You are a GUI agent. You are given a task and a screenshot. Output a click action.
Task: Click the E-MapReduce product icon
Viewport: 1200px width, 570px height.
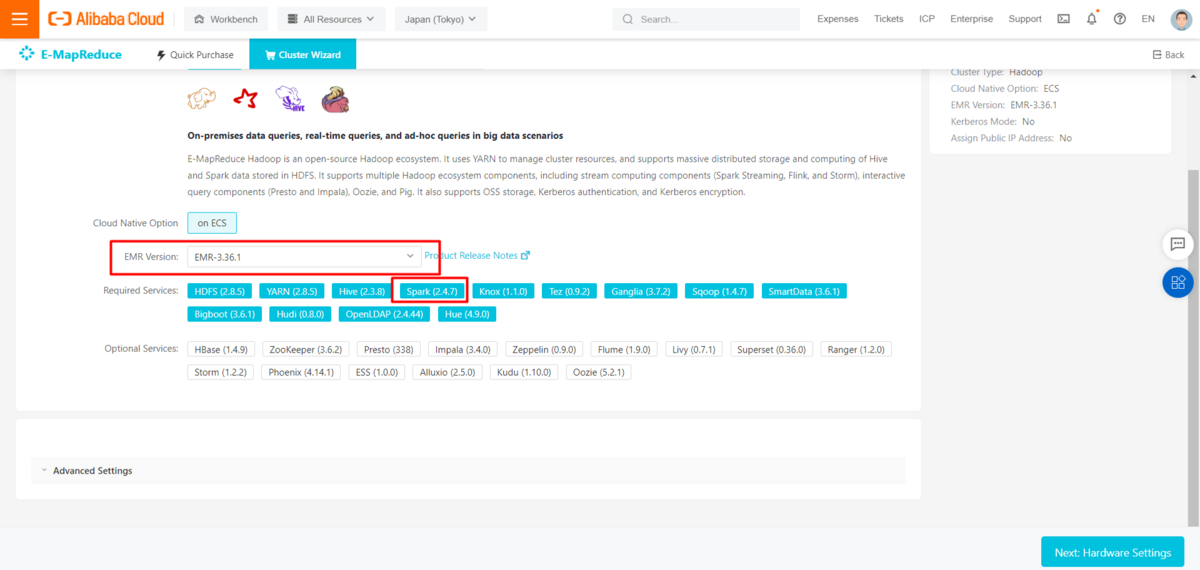27,54
